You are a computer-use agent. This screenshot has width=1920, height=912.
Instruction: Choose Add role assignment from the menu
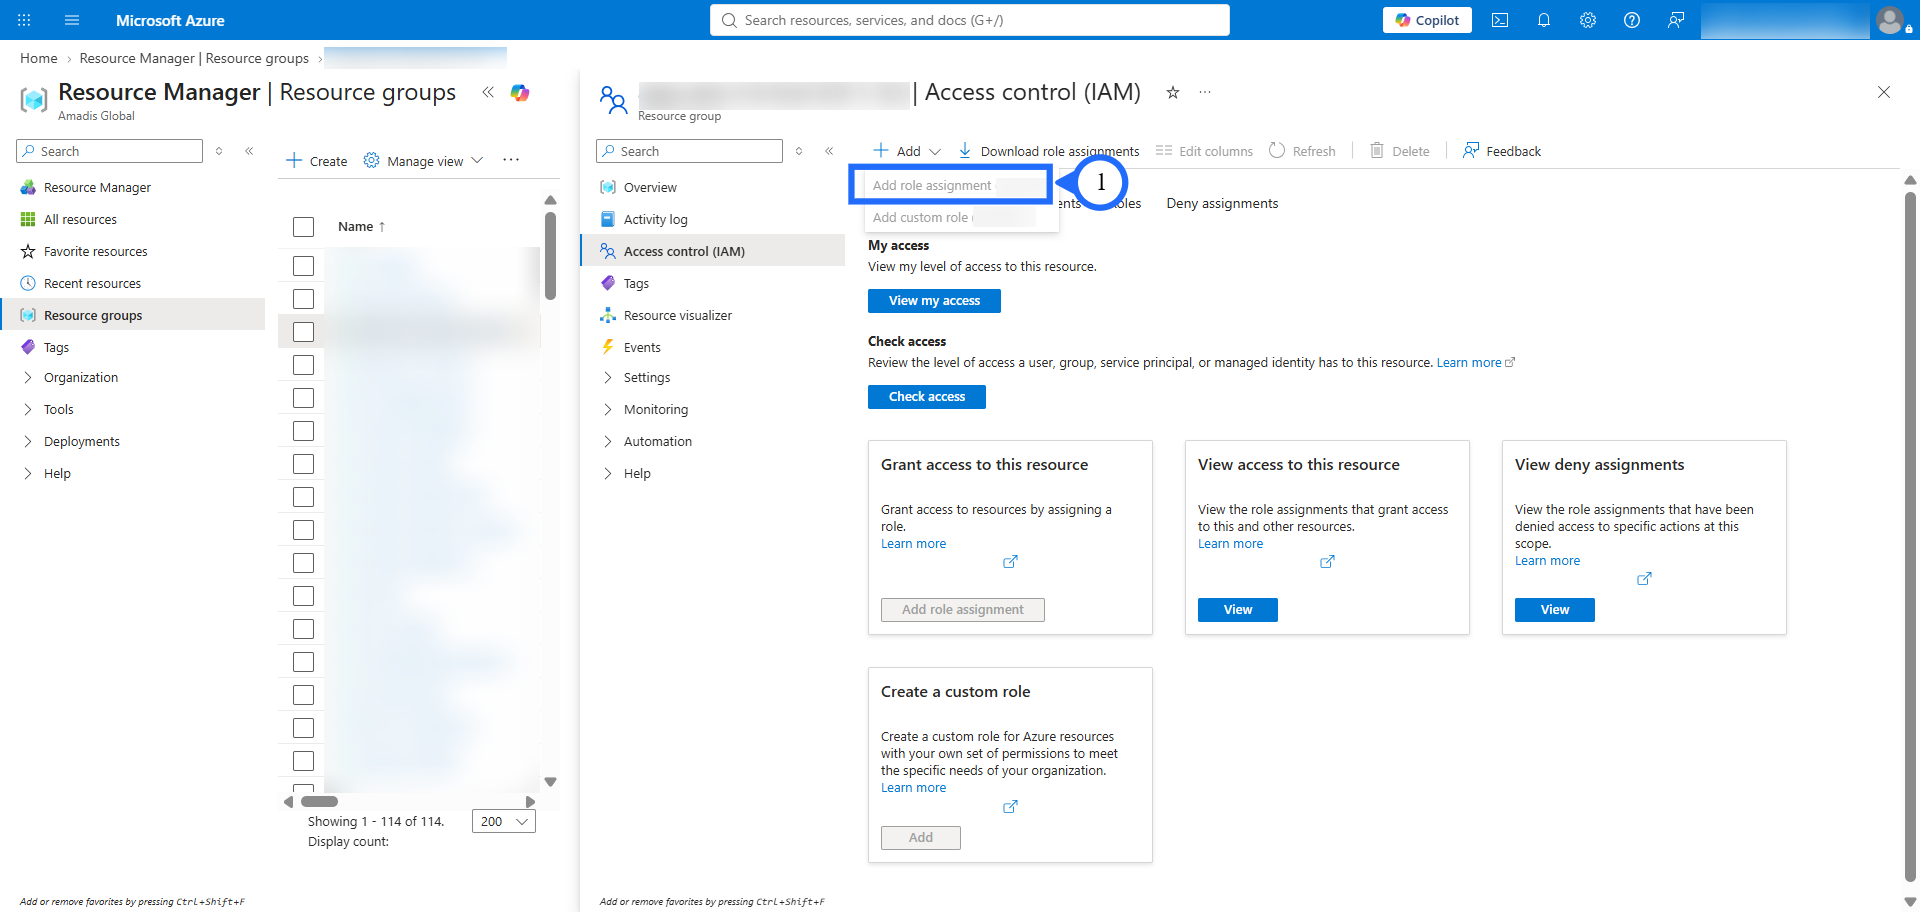click(950, 185)
